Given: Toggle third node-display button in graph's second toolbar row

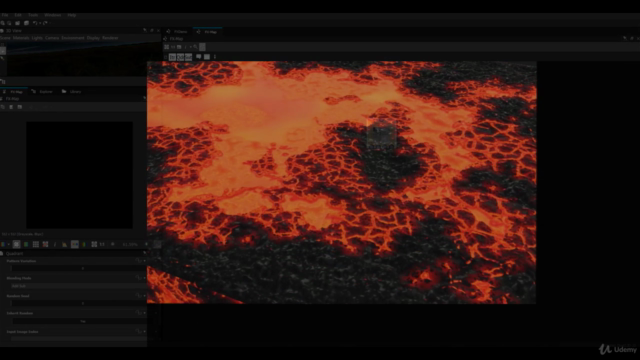Looking at the screenshot, I should [189, 57].
